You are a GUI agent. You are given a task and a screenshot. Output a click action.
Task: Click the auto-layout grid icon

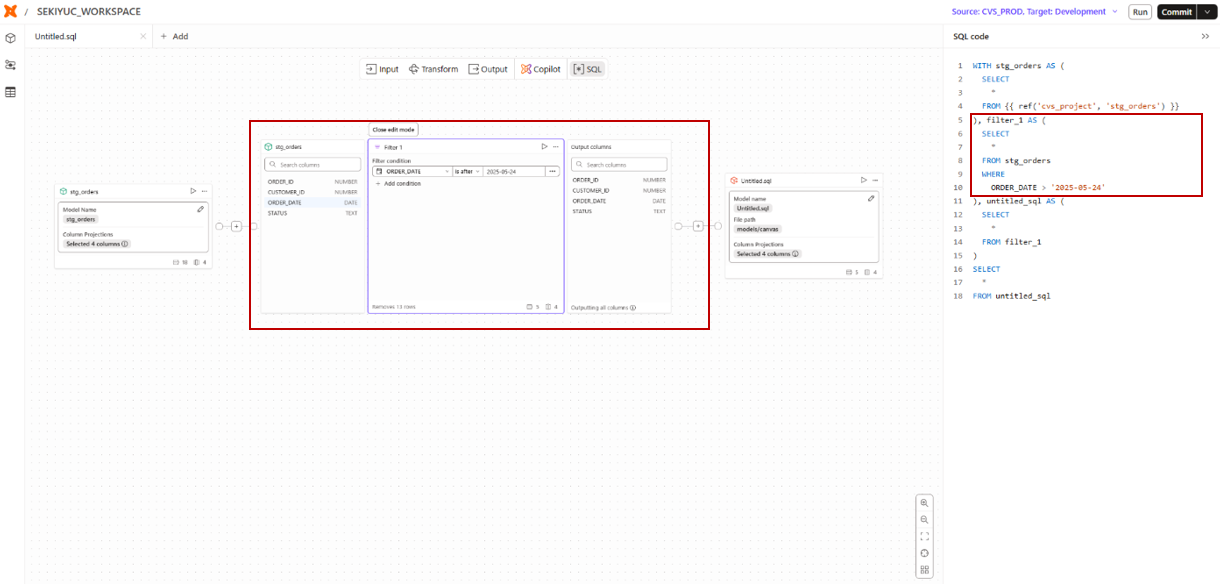tap(925, 570)
